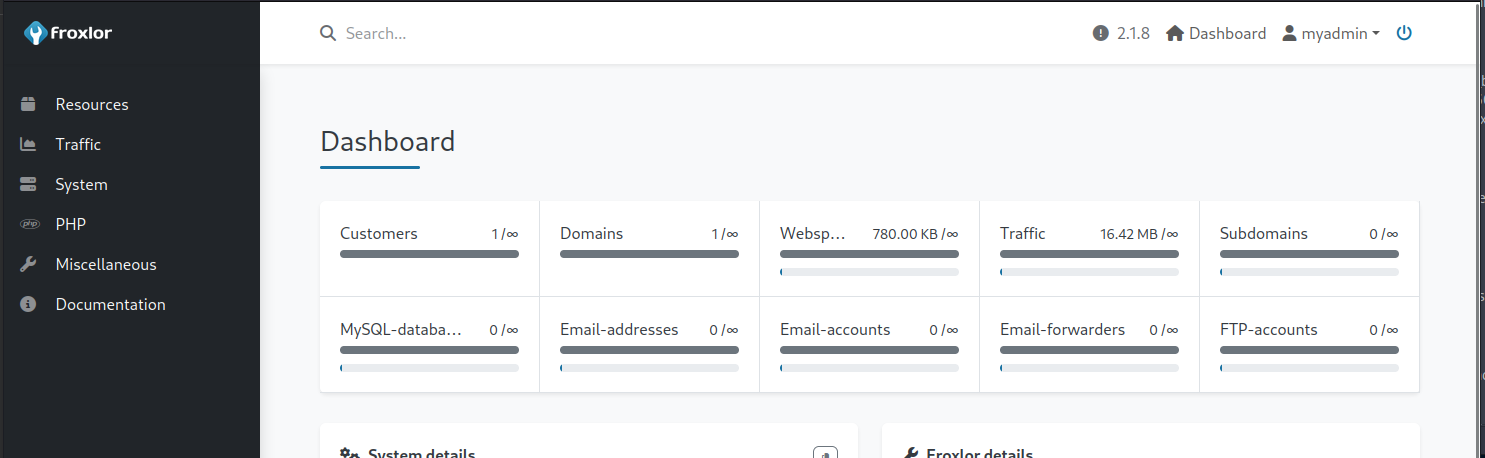Click the power logout icon

[1404, 33]
